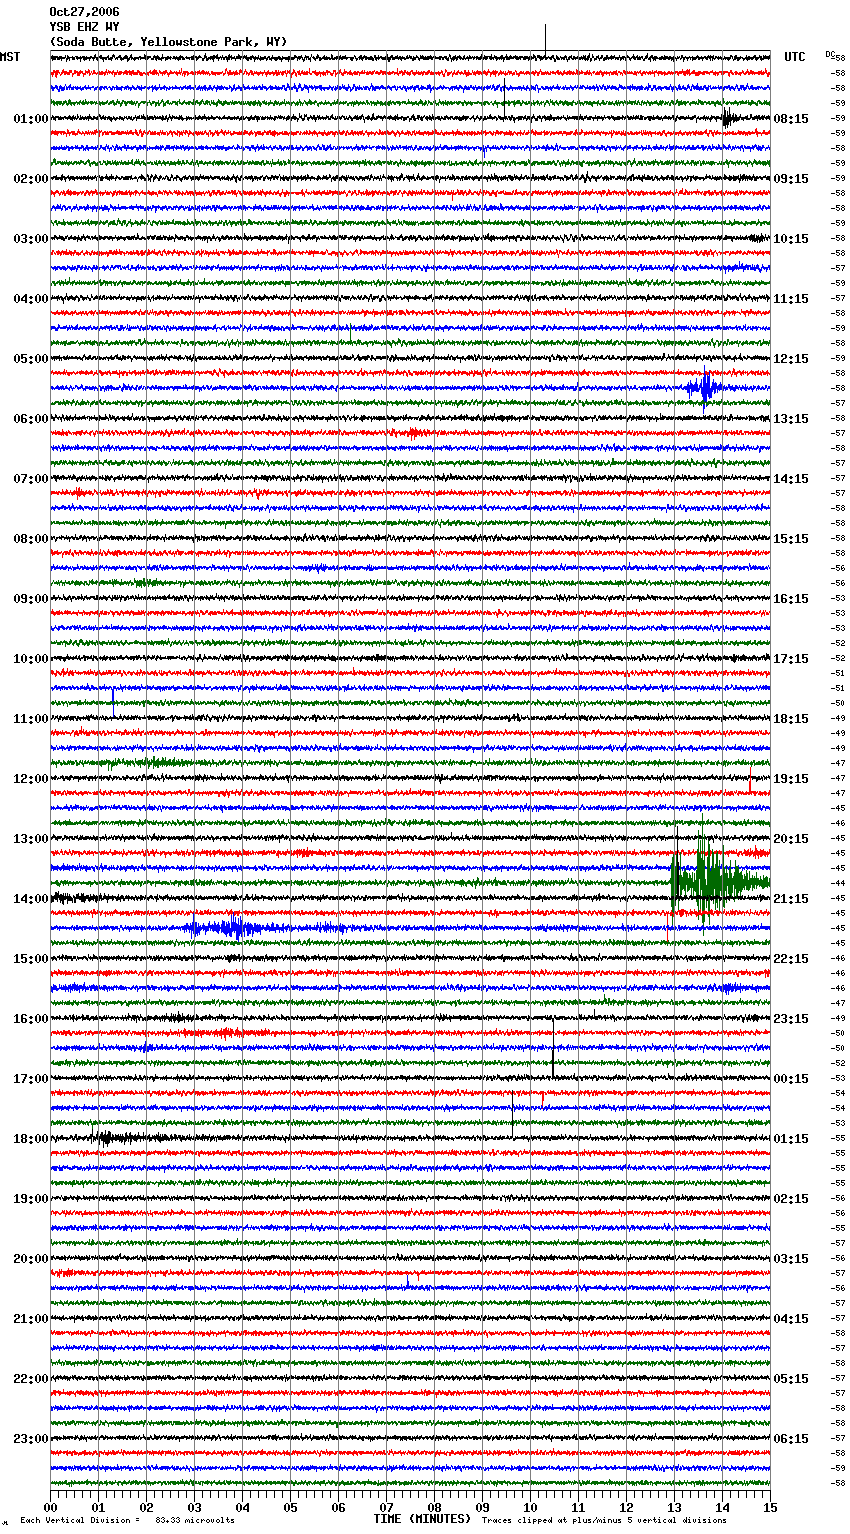This screenshot has width=850, height=1534.
Task: Select the YSB EHZ WY station code
Action: click(84, 27)
